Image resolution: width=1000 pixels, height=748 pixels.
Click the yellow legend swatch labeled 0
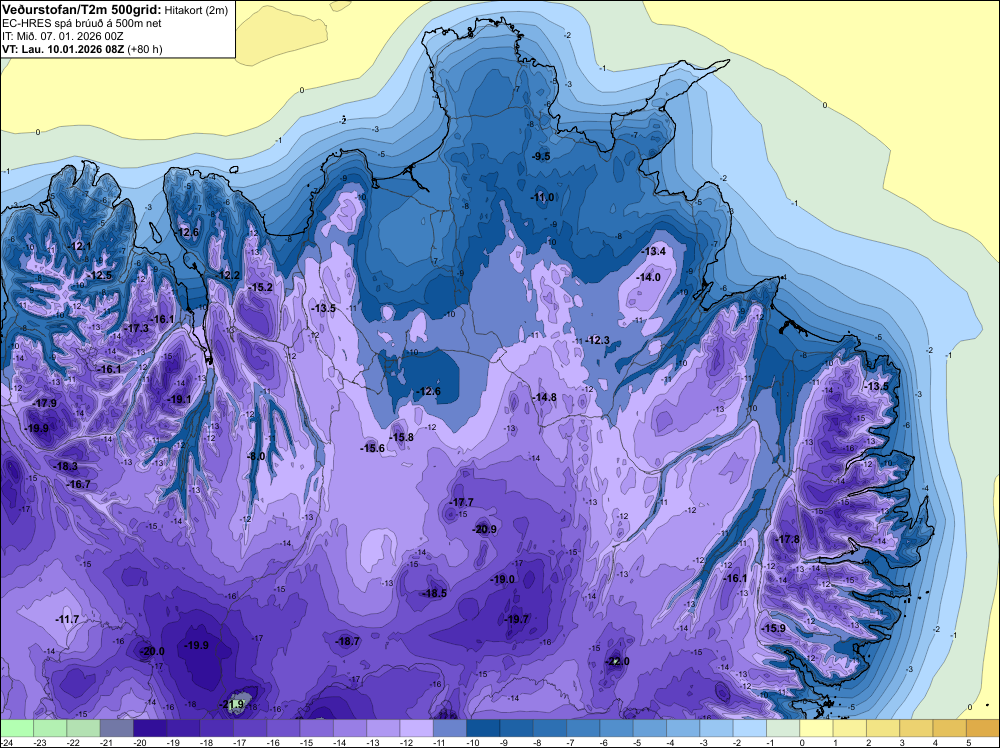pyautogui.click(x=816, y=728)
